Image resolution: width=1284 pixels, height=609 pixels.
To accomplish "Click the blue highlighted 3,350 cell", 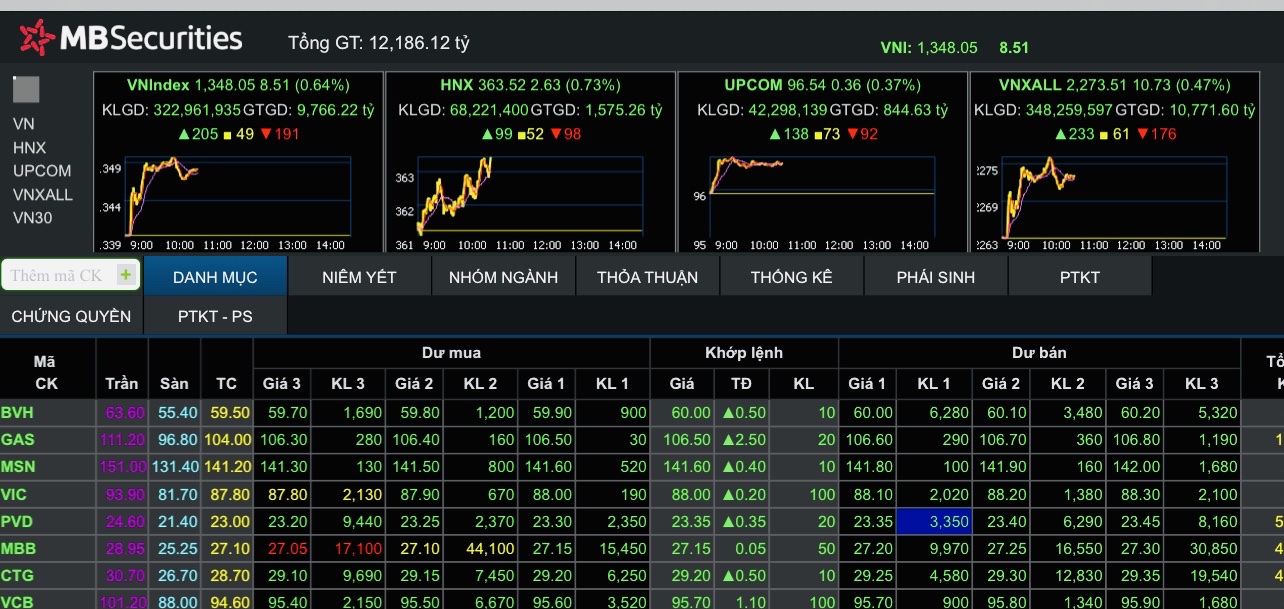I will (934, 521).
